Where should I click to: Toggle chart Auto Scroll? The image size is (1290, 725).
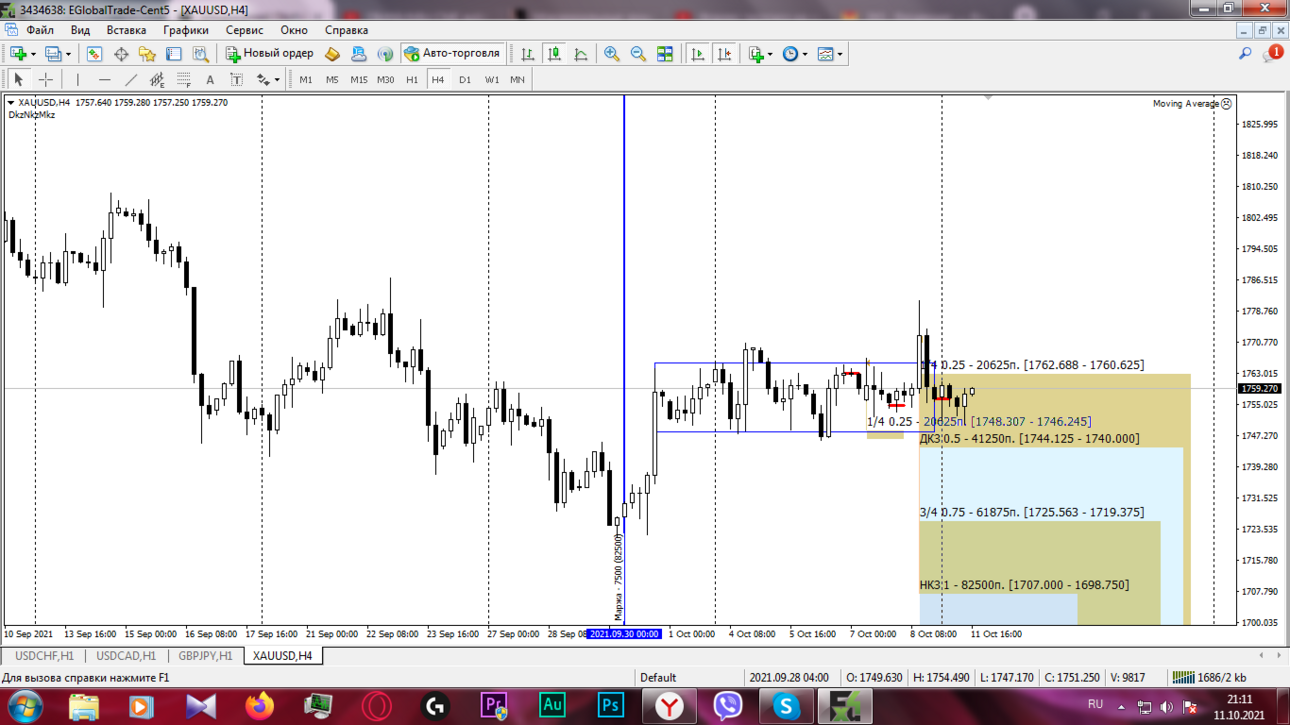click(x=698, y=54)
